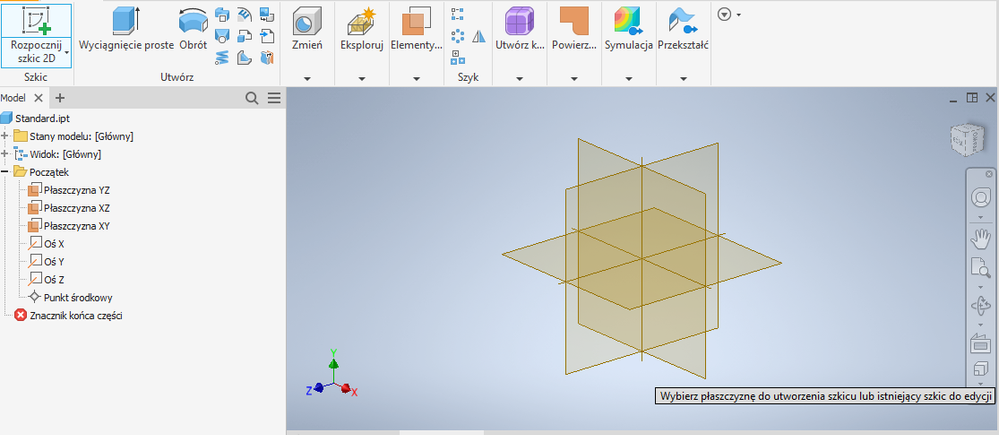The width and height of the screenshot is (999, 435).
Task: Expand the Przekształć panel dropdown arrow
Action: pos(683,79)
